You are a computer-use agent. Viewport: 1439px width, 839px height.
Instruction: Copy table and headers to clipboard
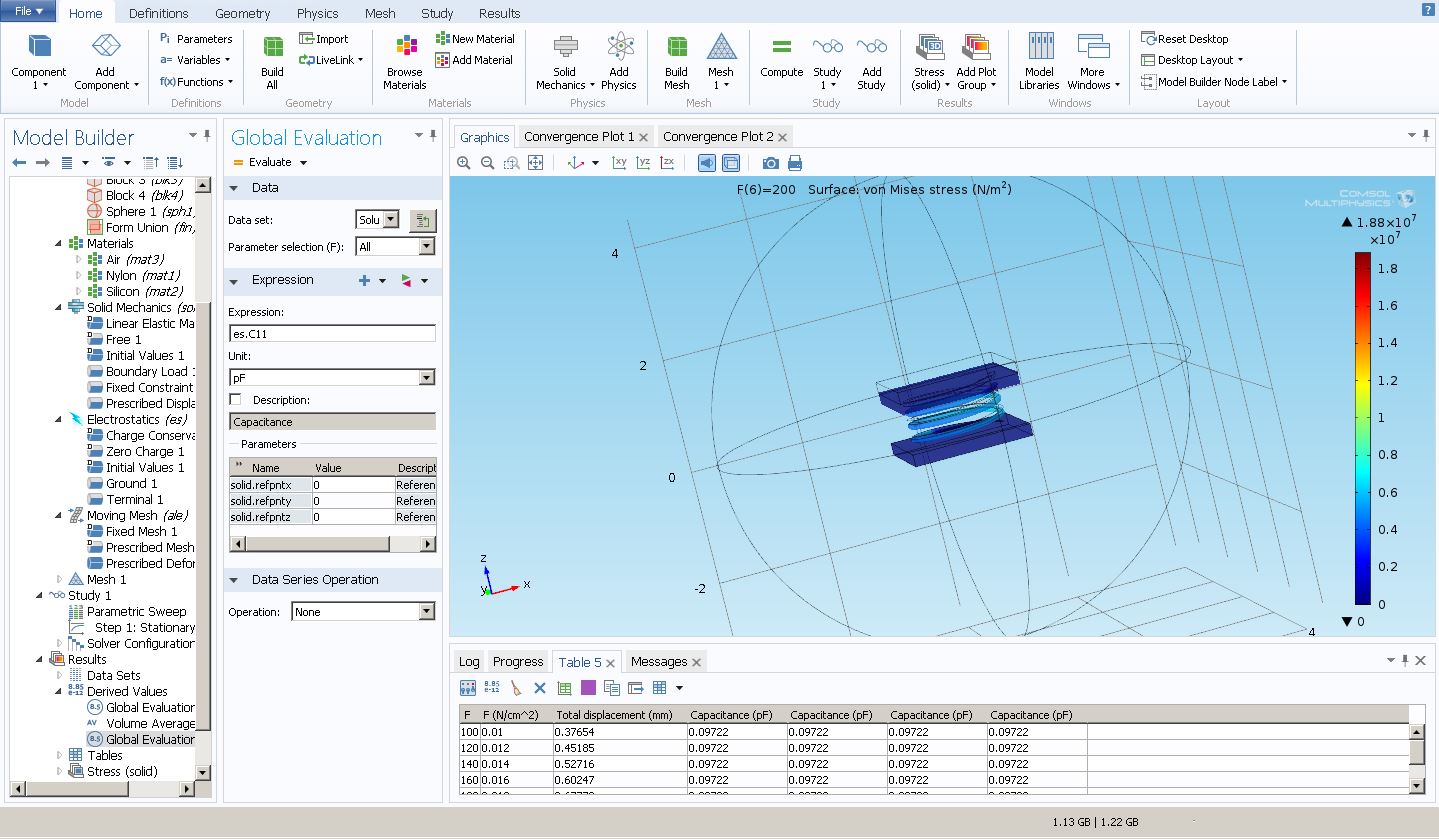(x=612, y=688)
